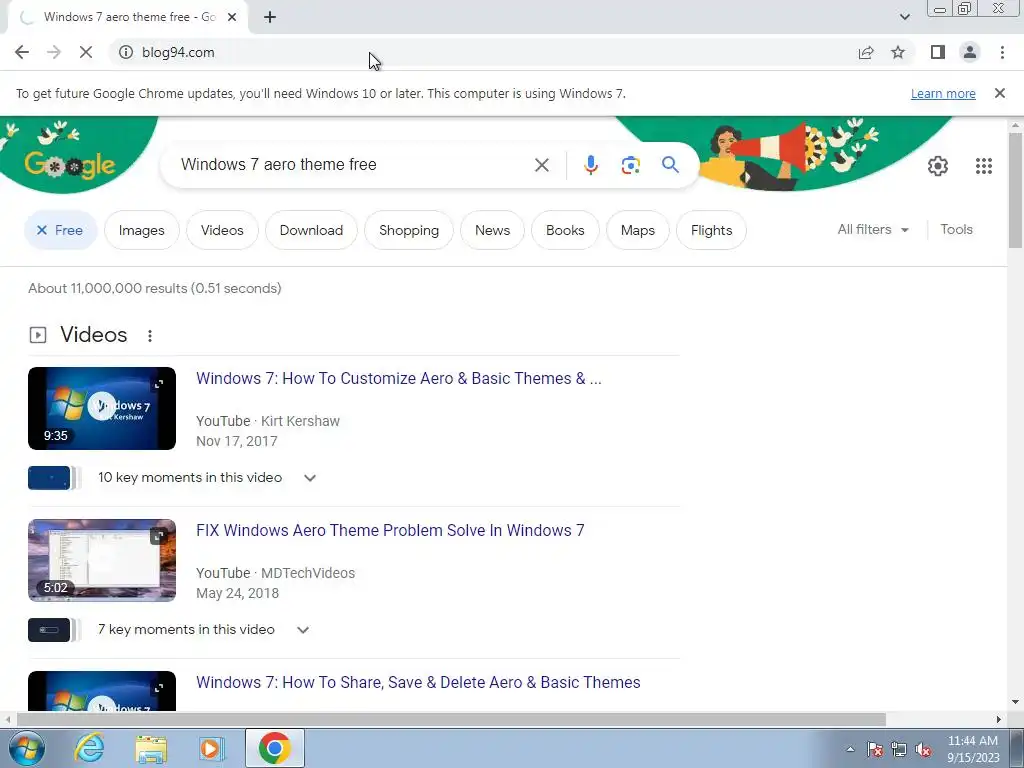Click the Chrome taskbar button
Viewport: 1024px width, 768px height.
(x=275, y=748)
